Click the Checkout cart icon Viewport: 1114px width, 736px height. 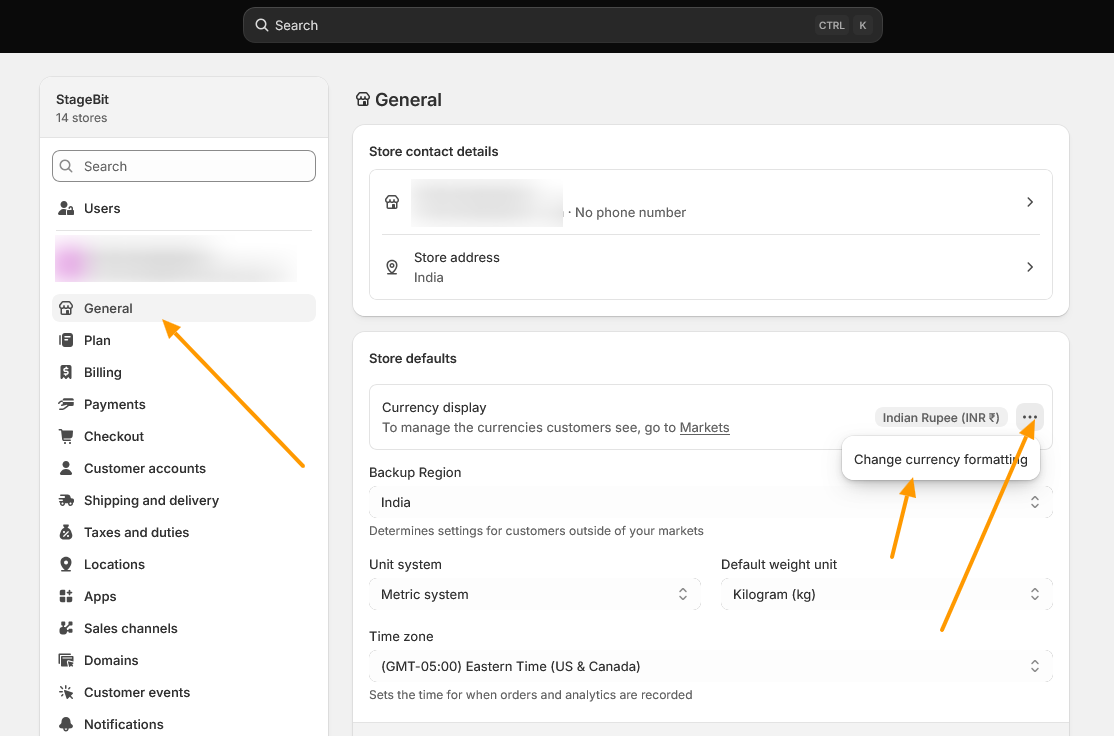[66, 436]
